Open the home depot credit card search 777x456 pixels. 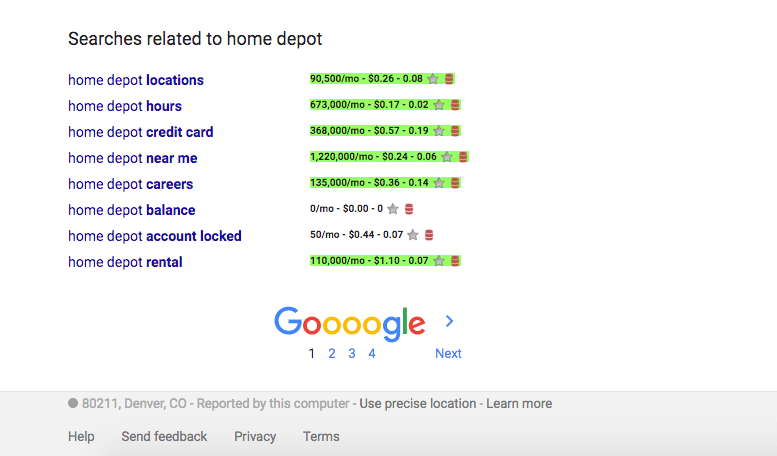(141, 132)
